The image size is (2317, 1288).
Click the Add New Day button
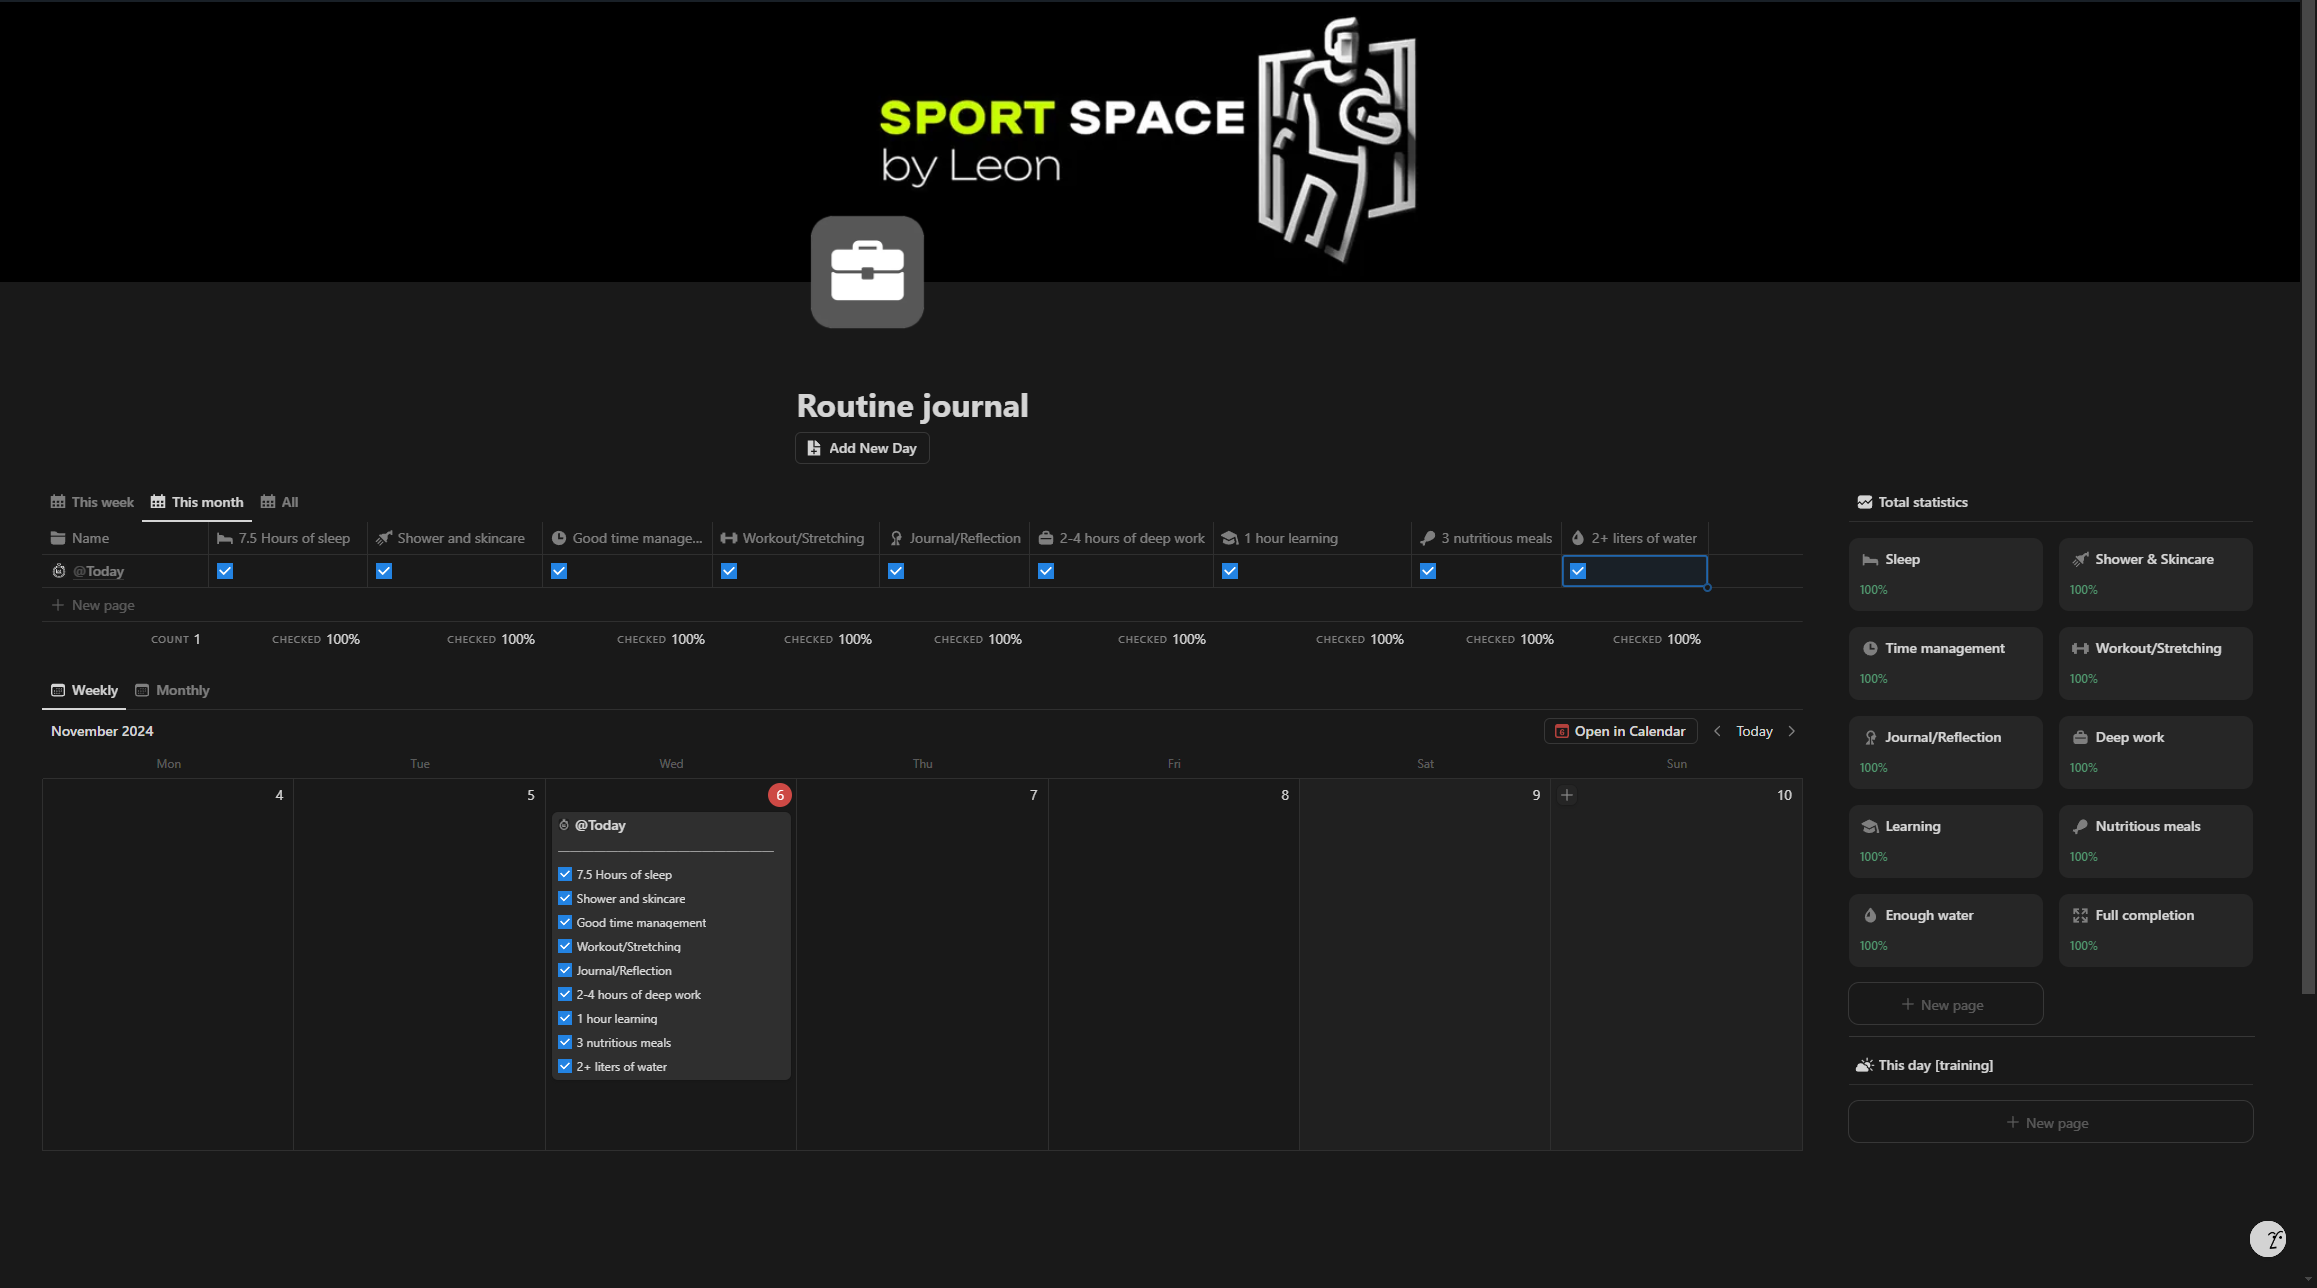861,448
